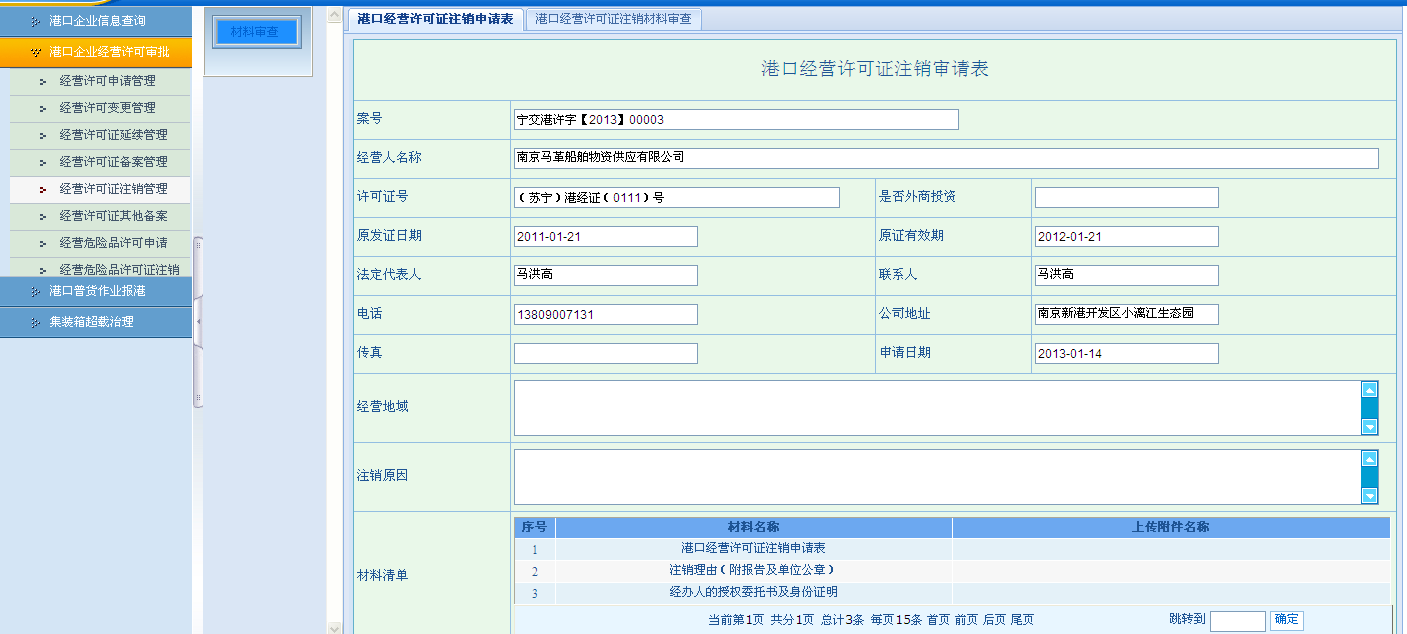Open 经营危险品许可申请 menu item
The image size is (1407, 634).
coord(113,243)
